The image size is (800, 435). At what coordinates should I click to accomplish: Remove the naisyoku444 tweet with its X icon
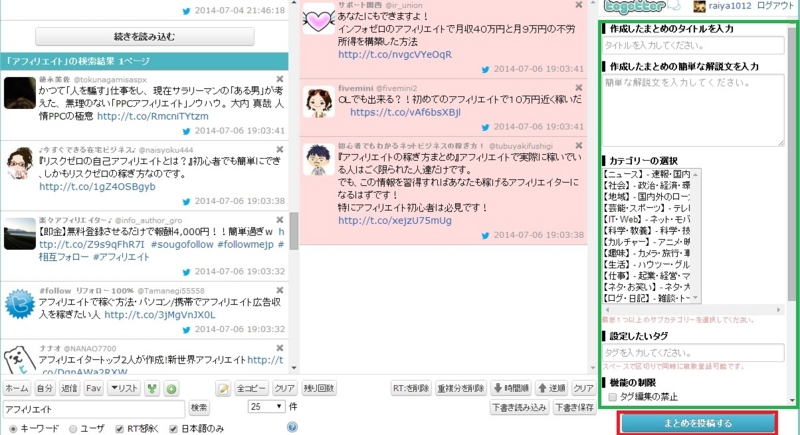pyautogui.click(x=280, y=149)
